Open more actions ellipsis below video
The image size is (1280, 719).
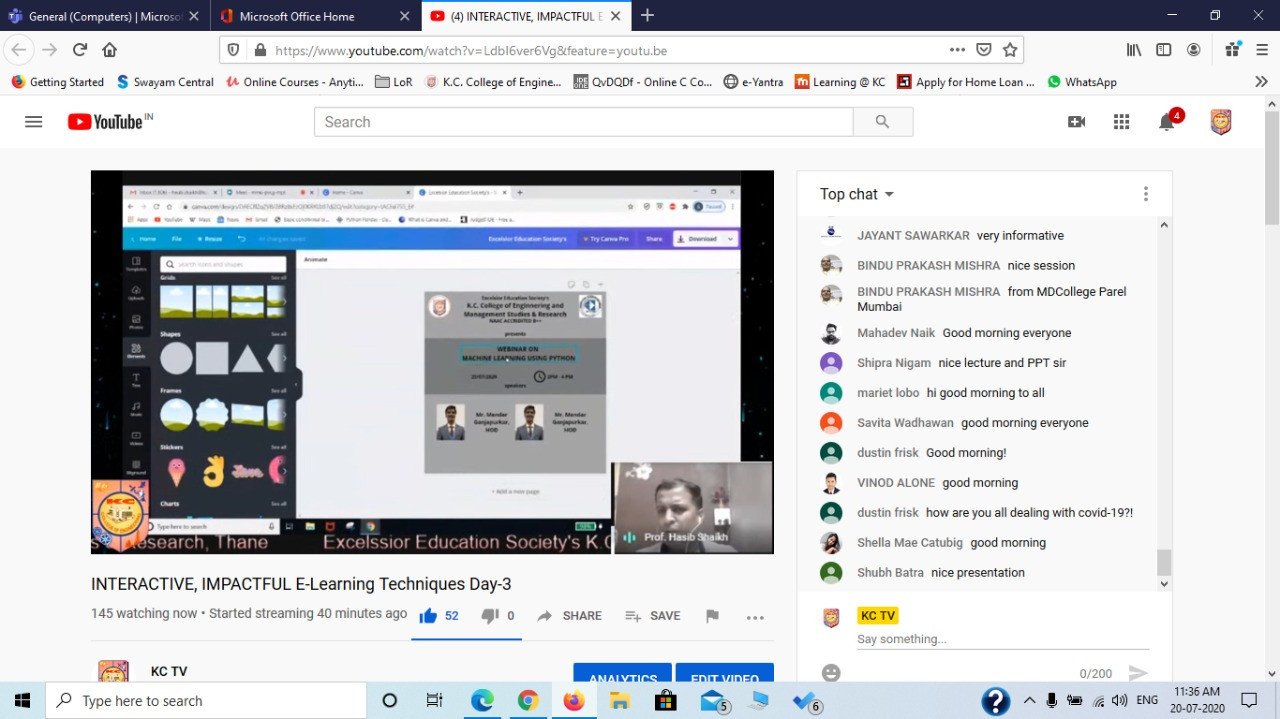755,617
